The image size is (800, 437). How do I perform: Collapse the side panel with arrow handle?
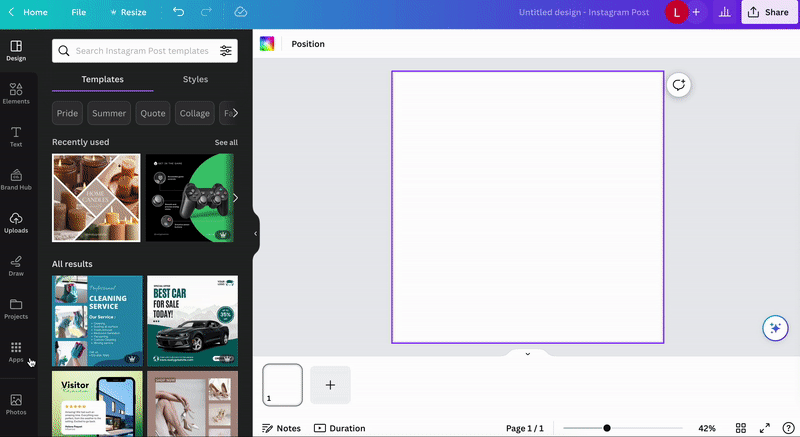coord(255,234)
